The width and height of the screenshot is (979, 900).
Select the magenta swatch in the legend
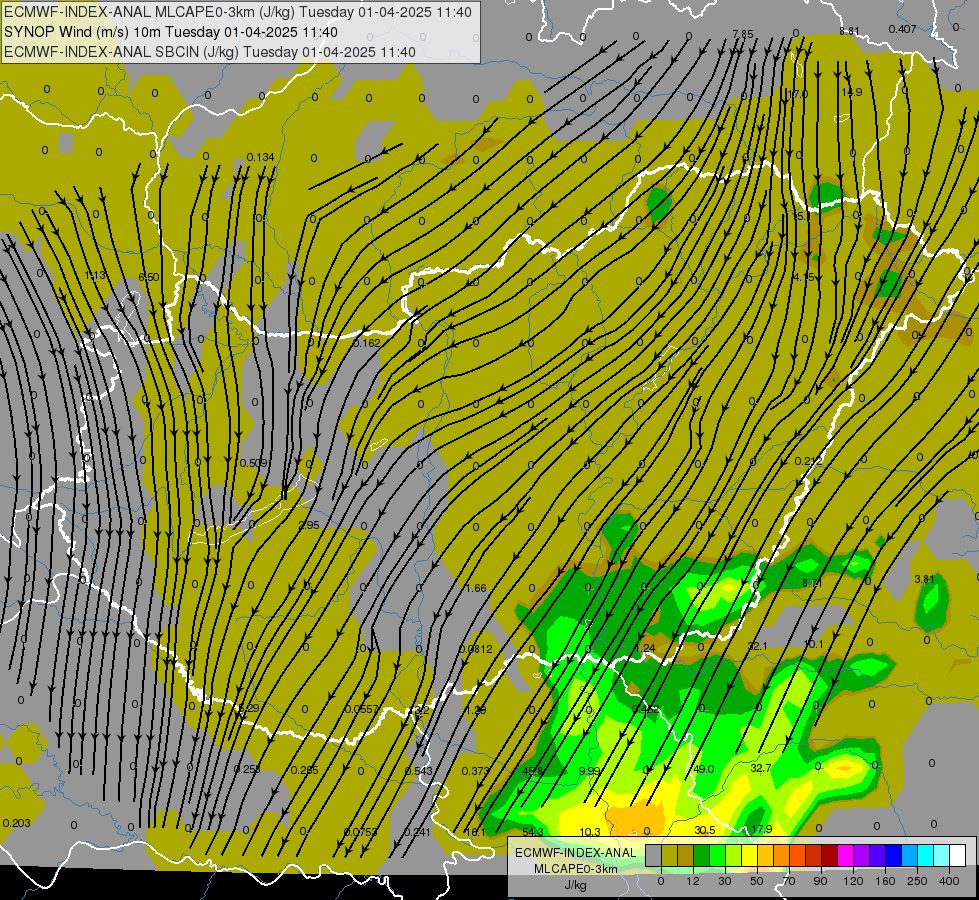pos(846,855)
